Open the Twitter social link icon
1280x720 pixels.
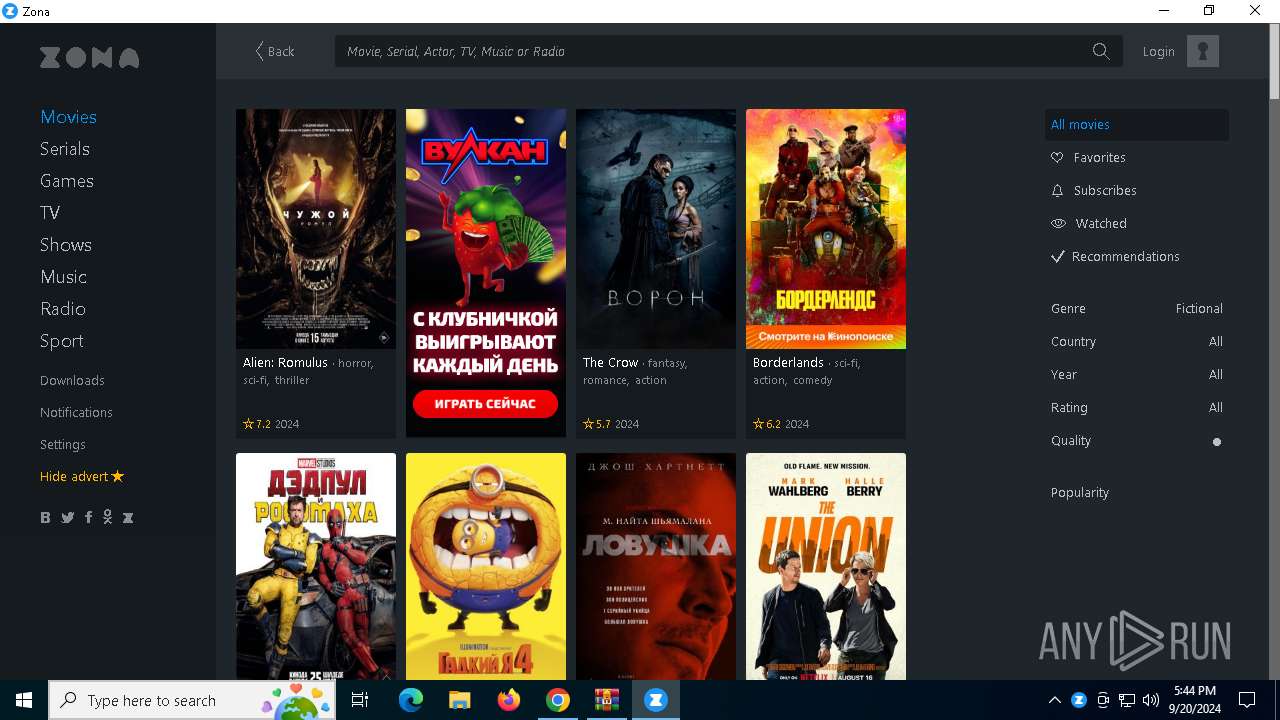coord(67,517)
